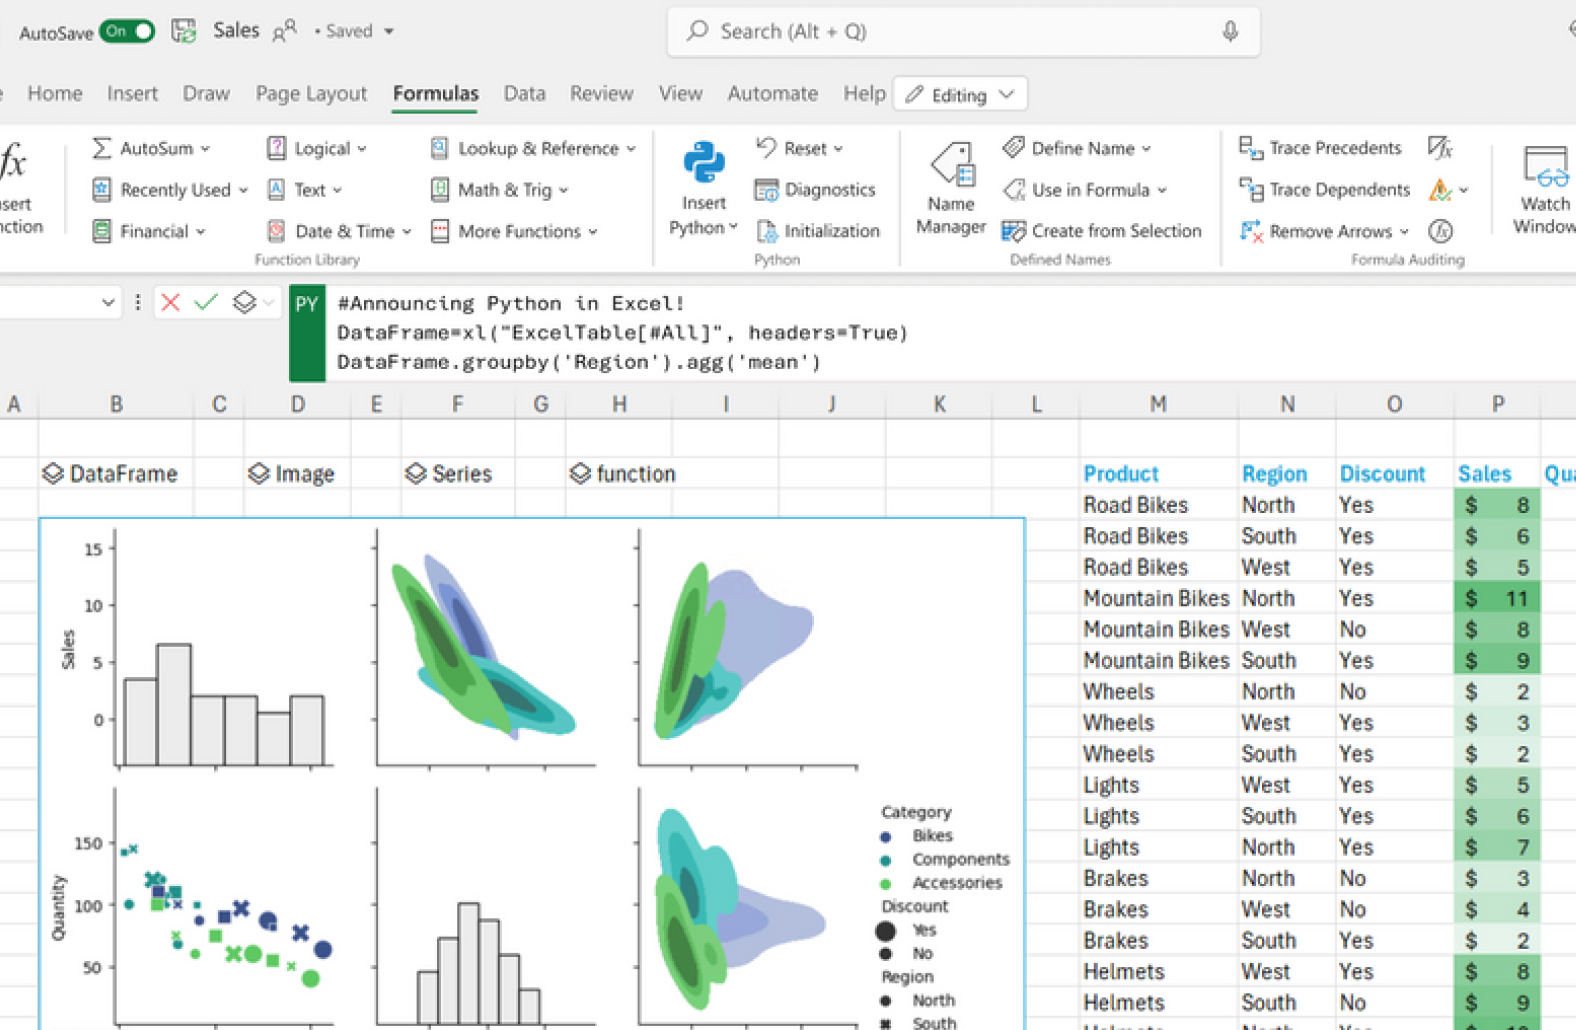Open Use in Formula menu
Viewport: 1576px width, 1030px height.
pyautogui.click(x=1085, y=190)
